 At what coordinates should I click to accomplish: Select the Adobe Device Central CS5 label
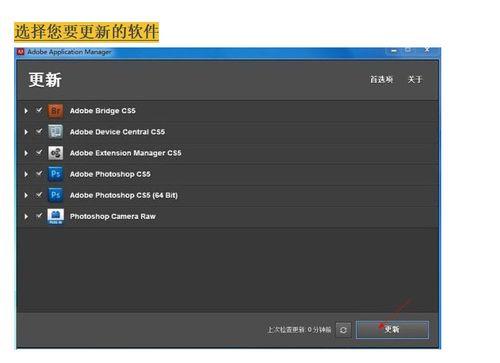tap(117, 132)
